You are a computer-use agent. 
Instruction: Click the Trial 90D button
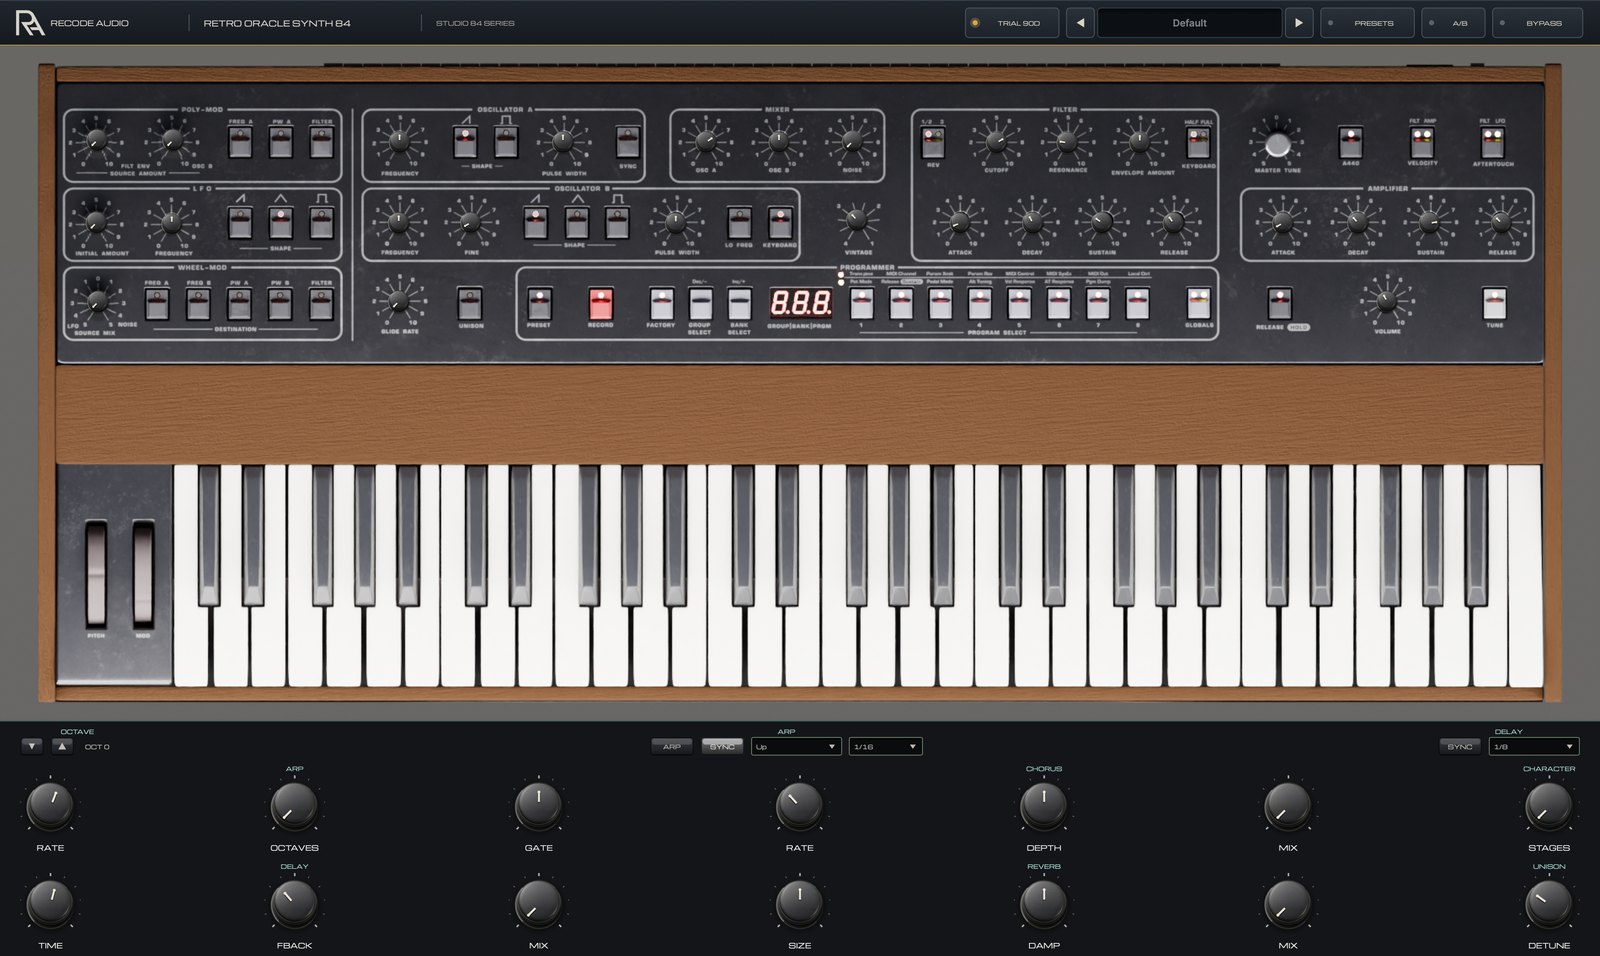[x=1012, y=23]
